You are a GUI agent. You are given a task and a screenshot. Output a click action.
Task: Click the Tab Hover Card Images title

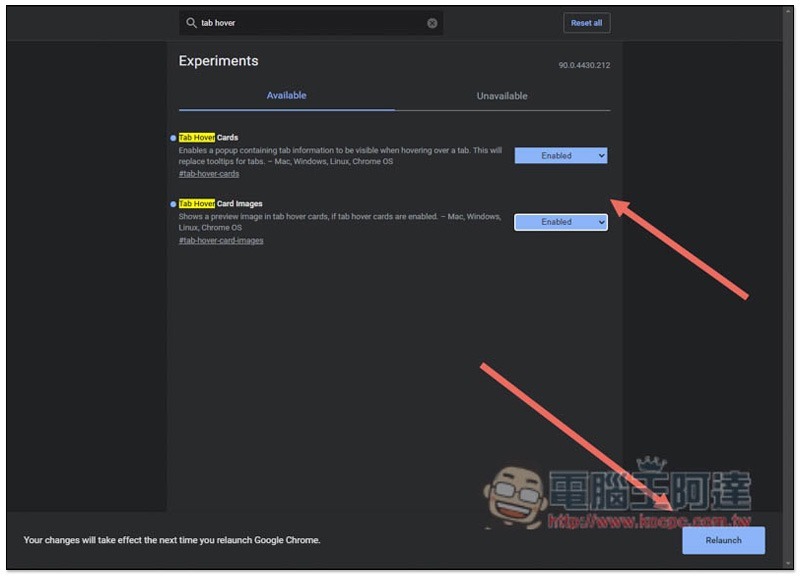point(220,204)
